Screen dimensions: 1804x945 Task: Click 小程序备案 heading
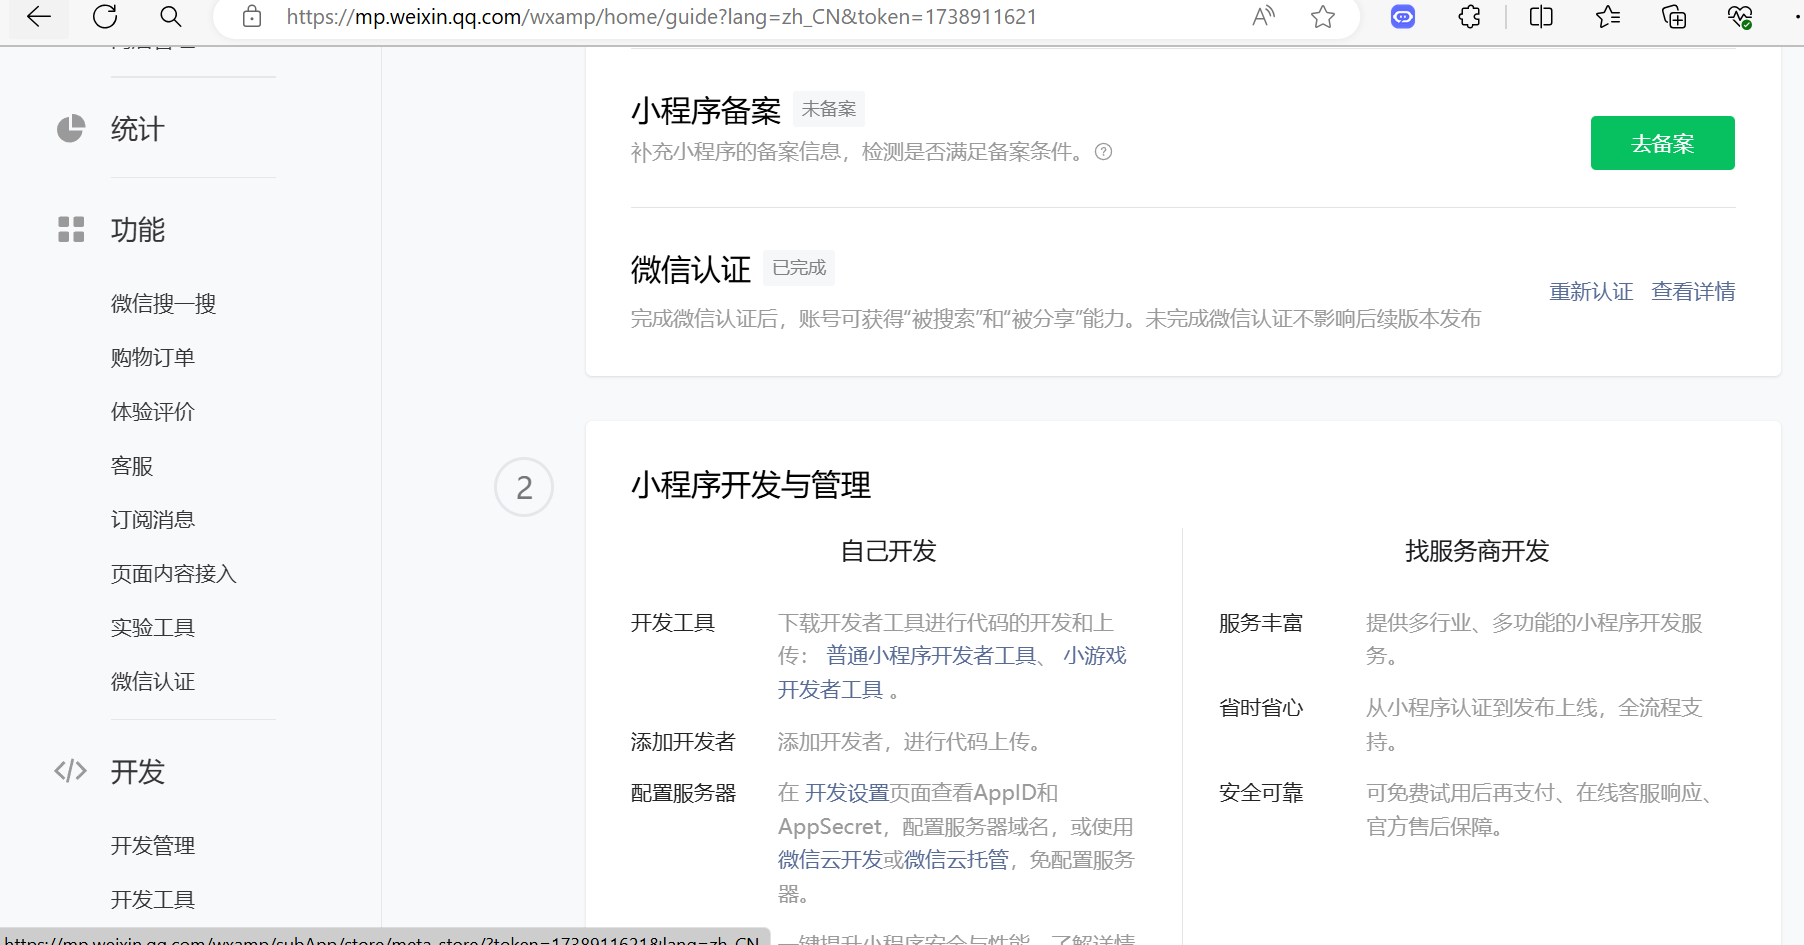706,111
